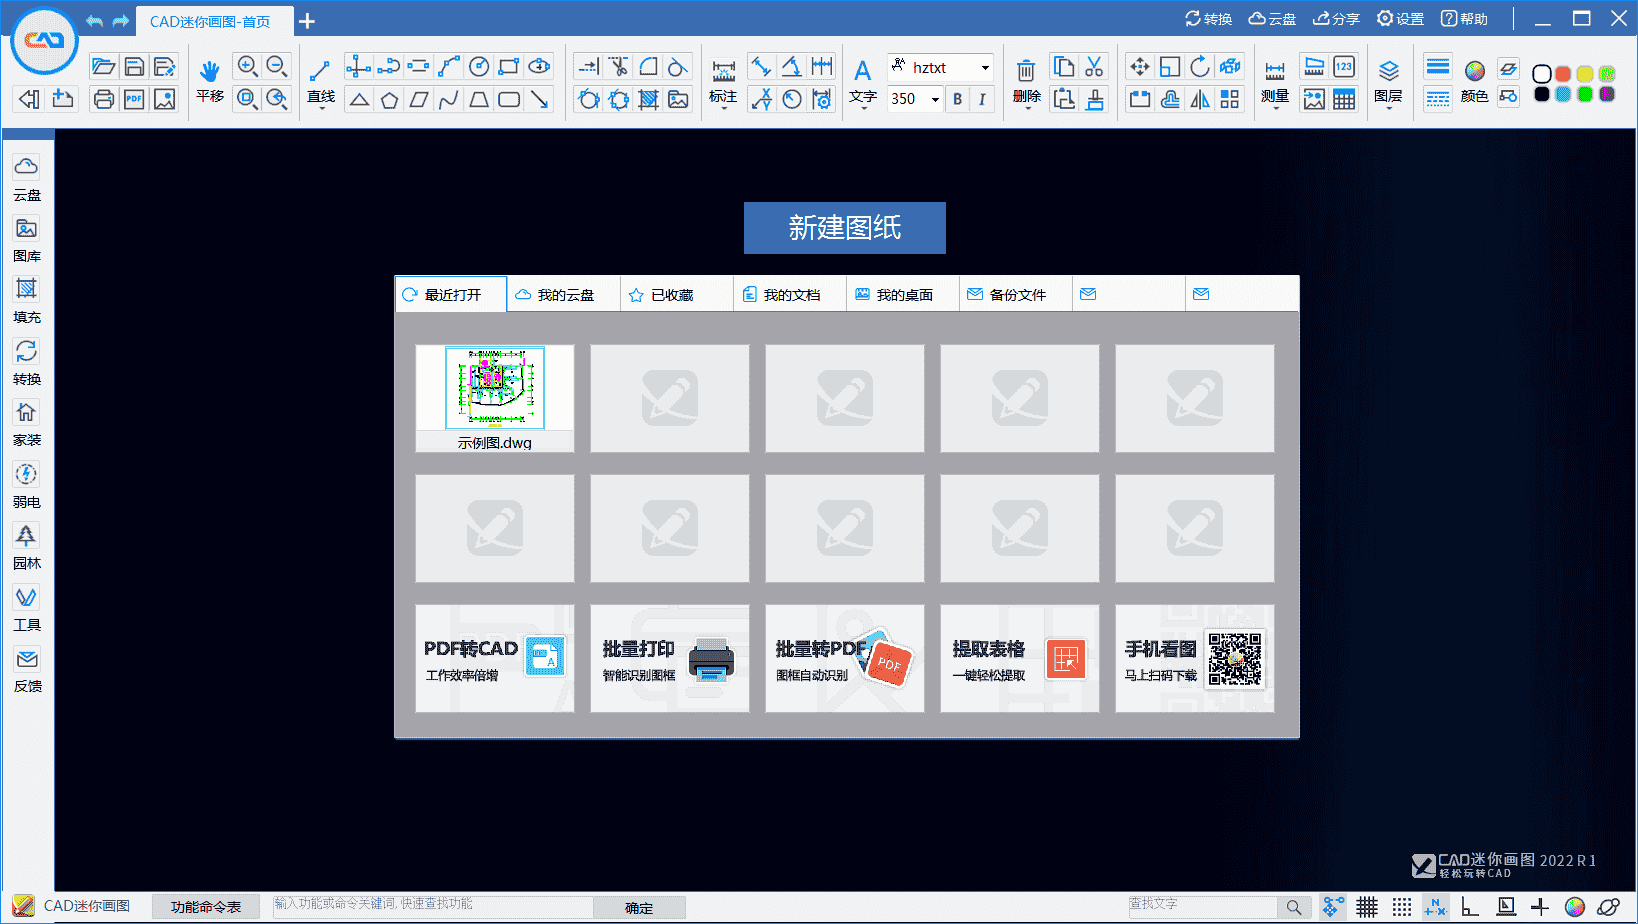Toggle grid display in the status bar
1638x924 pixels.
[x=1367, y=907]
